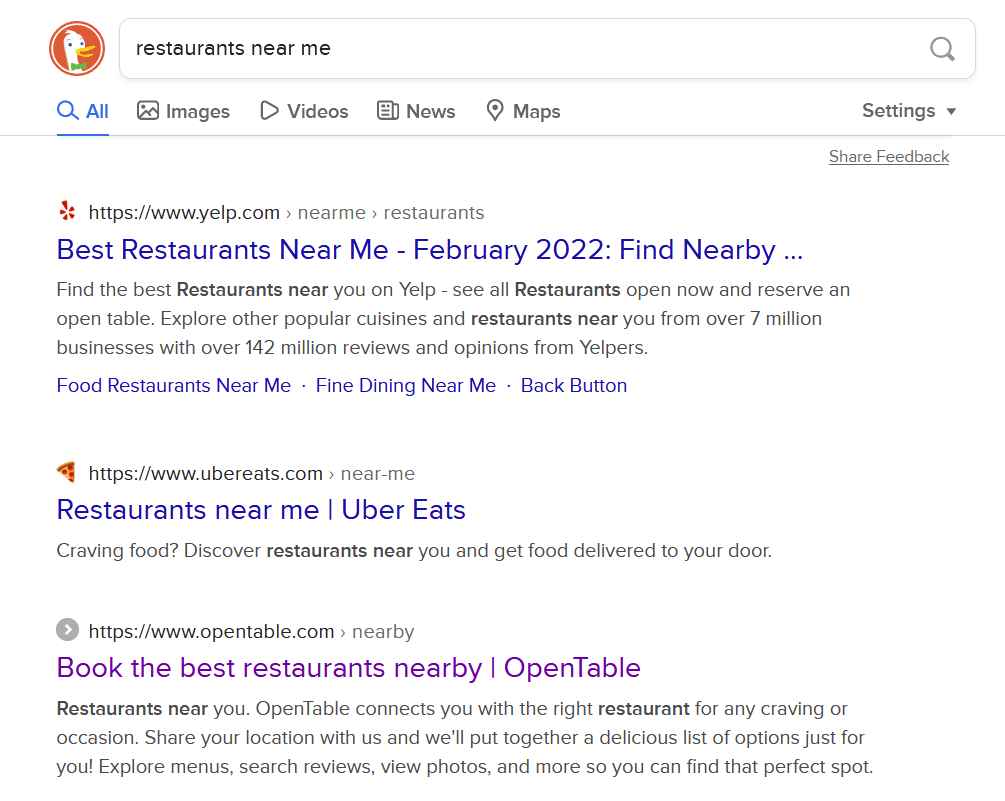This screenshot has height=801, width=1005.
Task: Click the Fine Dining Near Me link
Action: pyautogui.click(x=406, y=385)
